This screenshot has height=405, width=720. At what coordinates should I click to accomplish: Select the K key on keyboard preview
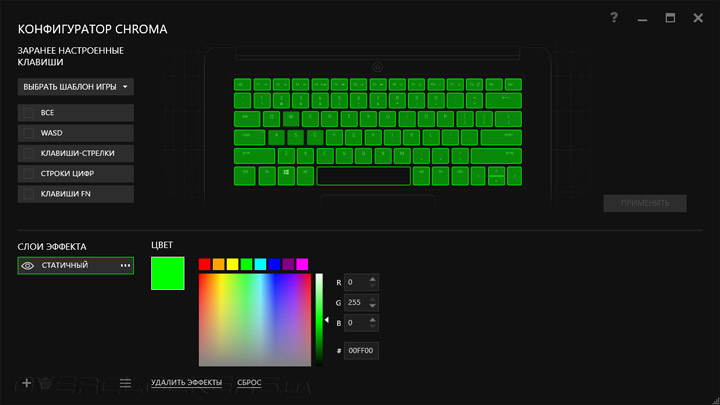(x=411, y=137)
